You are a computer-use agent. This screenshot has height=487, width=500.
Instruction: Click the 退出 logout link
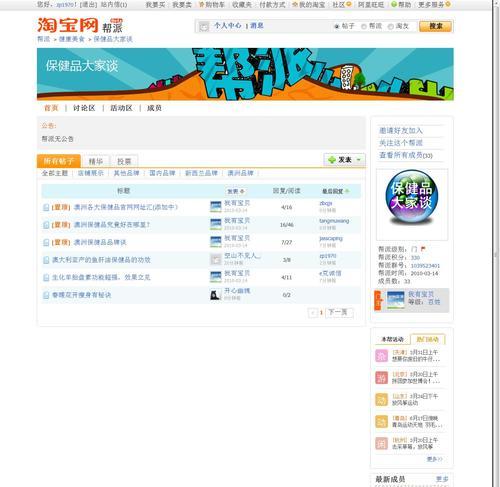pyautogui.click(x=88, y=5)
